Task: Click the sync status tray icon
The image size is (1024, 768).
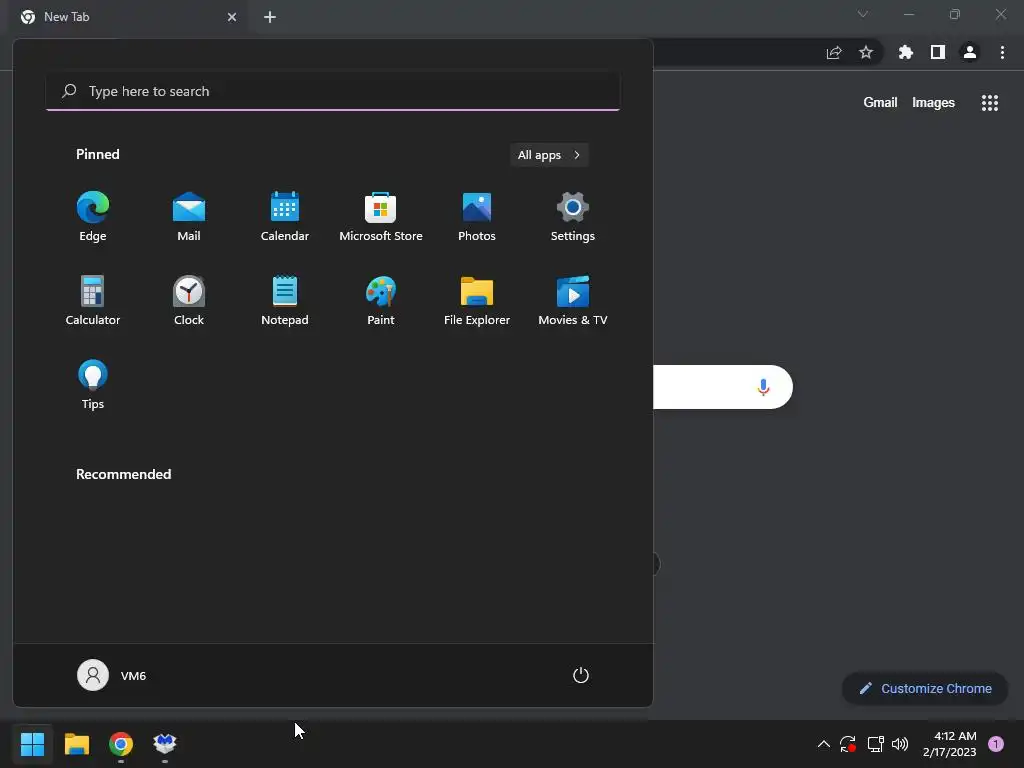Action: [x=848, y=744]
